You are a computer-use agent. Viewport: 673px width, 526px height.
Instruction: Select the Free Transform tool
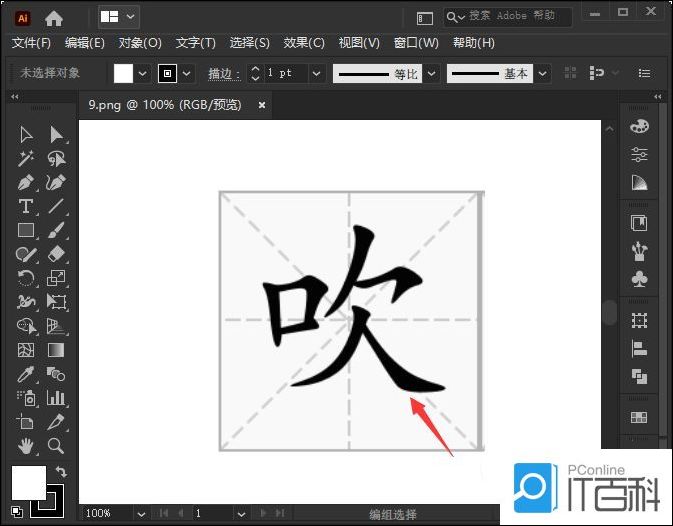coord(56,302)
